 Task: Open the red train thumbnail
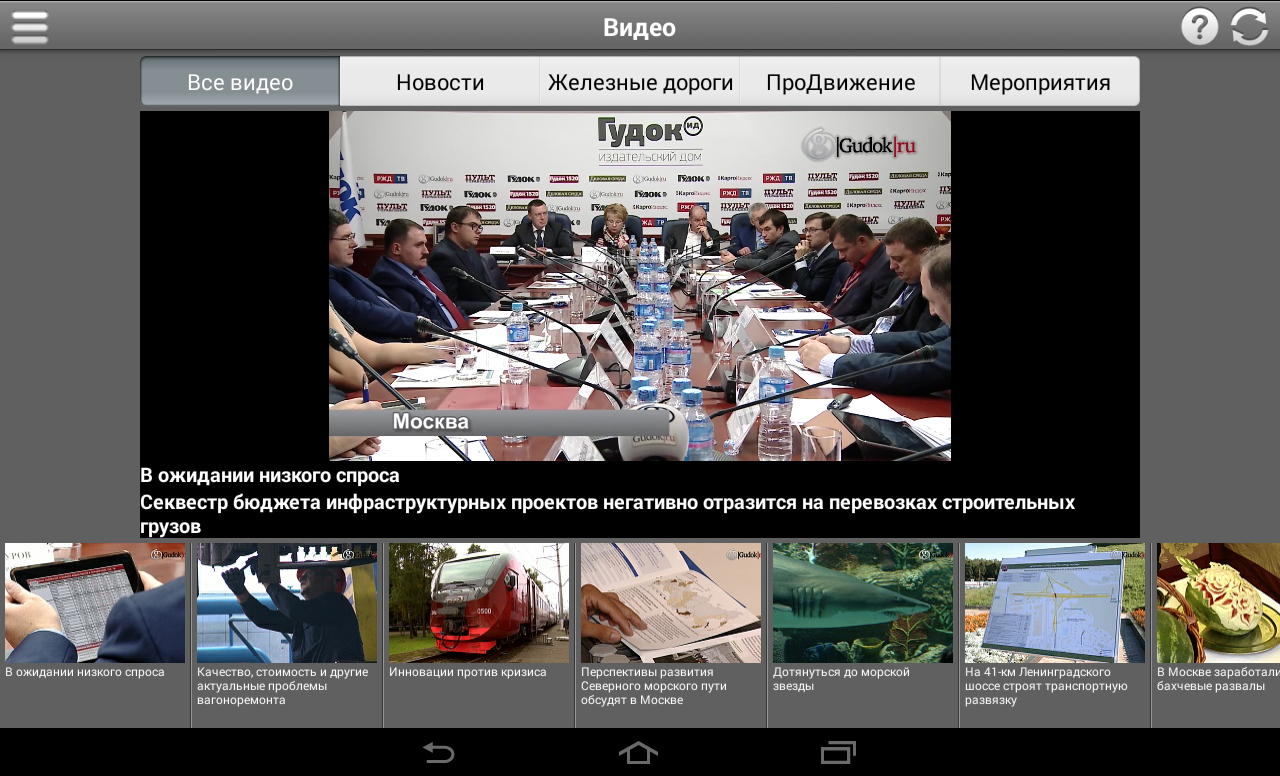click(x=479, y=603)
